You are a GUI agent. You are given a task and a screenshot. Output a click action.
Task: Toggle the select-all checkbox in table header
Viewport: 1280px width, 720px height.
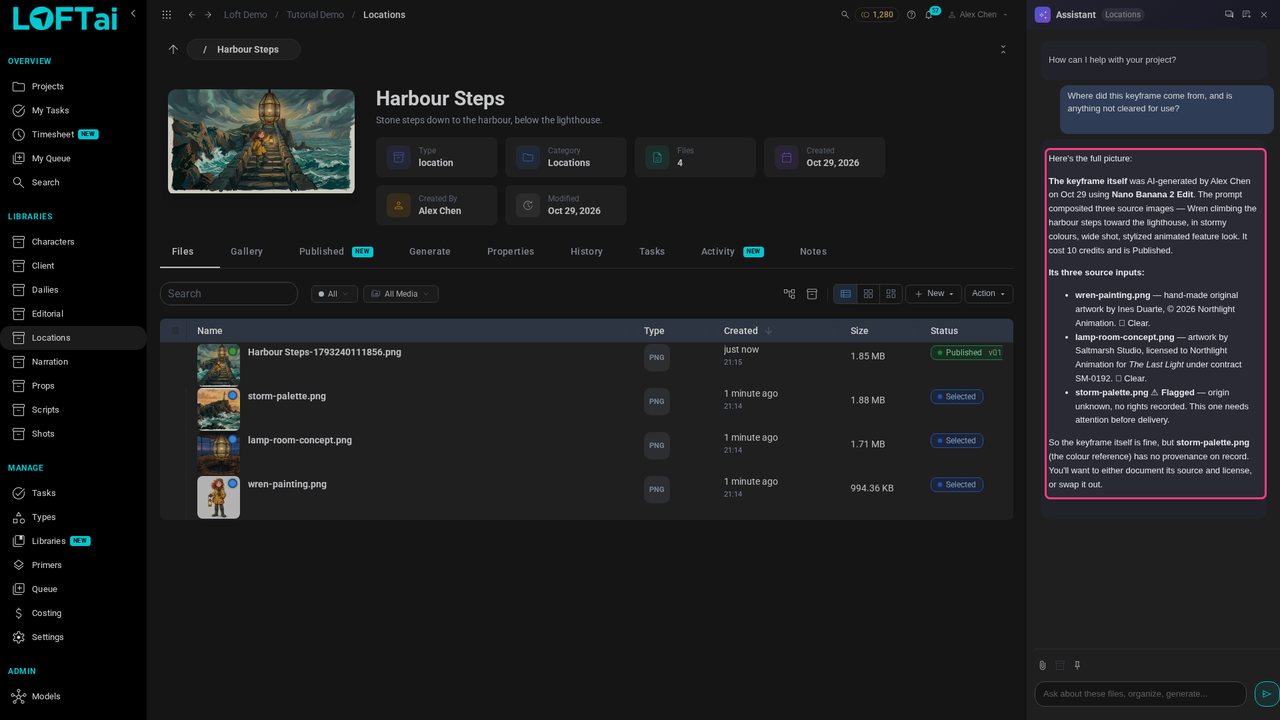[176, 331]
